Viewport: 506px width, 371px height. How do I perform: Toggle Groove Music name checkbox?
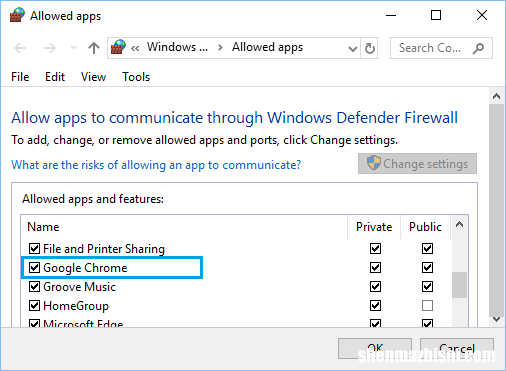(34, 286)
